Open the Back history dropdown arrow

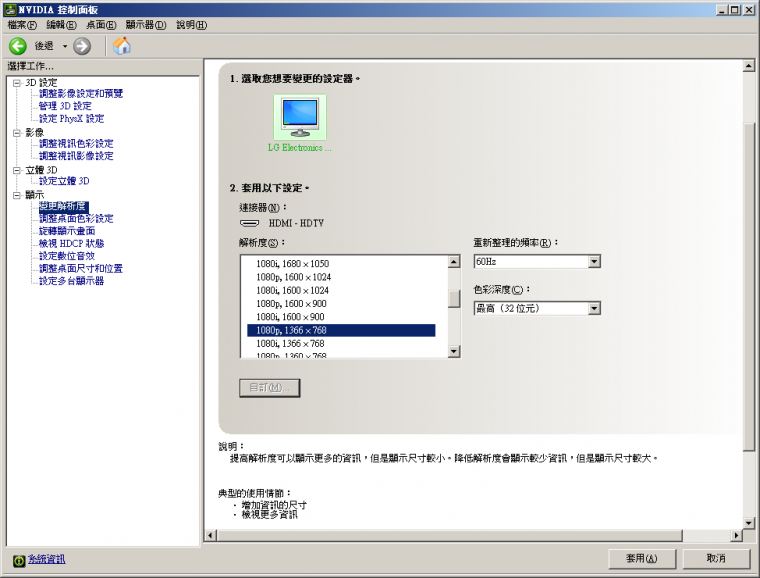pos(64,47)
